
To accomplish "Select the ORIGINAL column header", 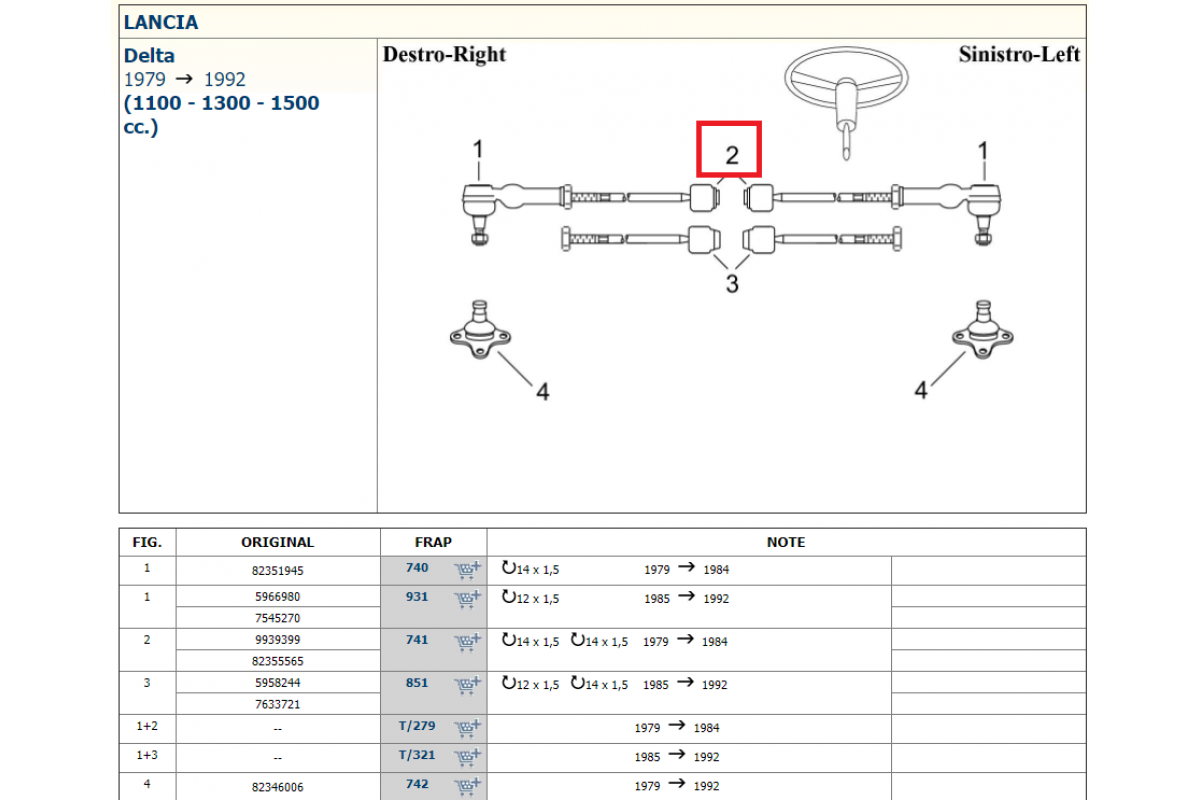I will pyautogui.click(x=278, y=542).
